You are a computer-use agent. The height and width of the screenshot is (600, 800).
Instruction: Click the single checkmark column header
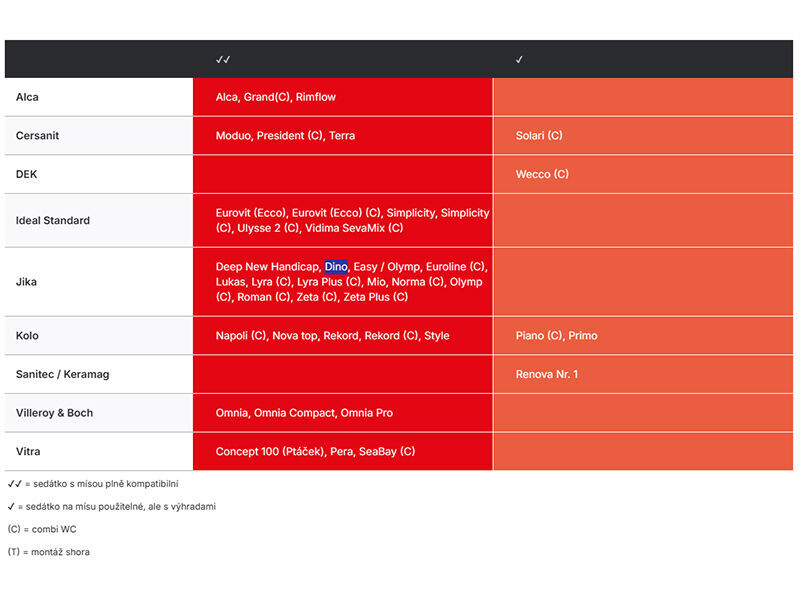pyautogui.click(x=519, y=60)
